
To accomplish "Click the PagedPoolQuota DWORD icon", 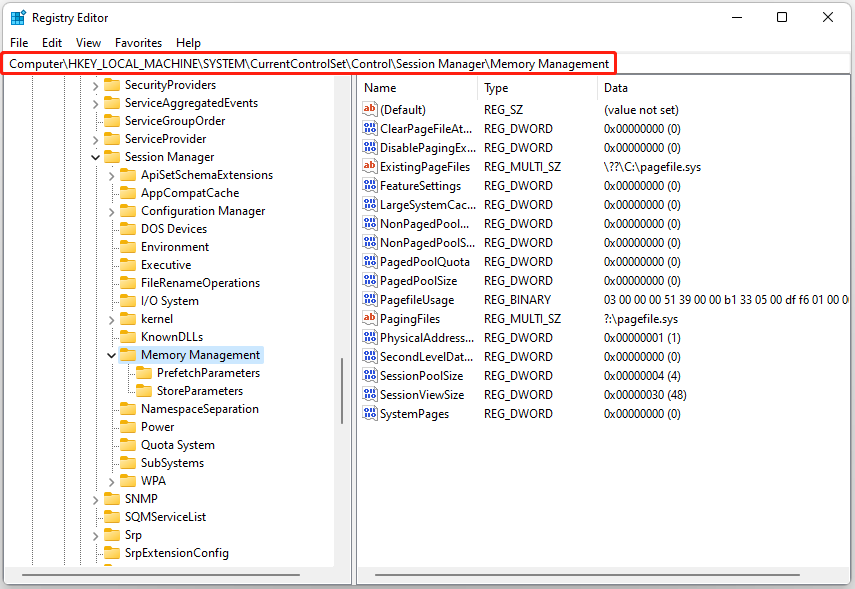I will click(370, 261).
